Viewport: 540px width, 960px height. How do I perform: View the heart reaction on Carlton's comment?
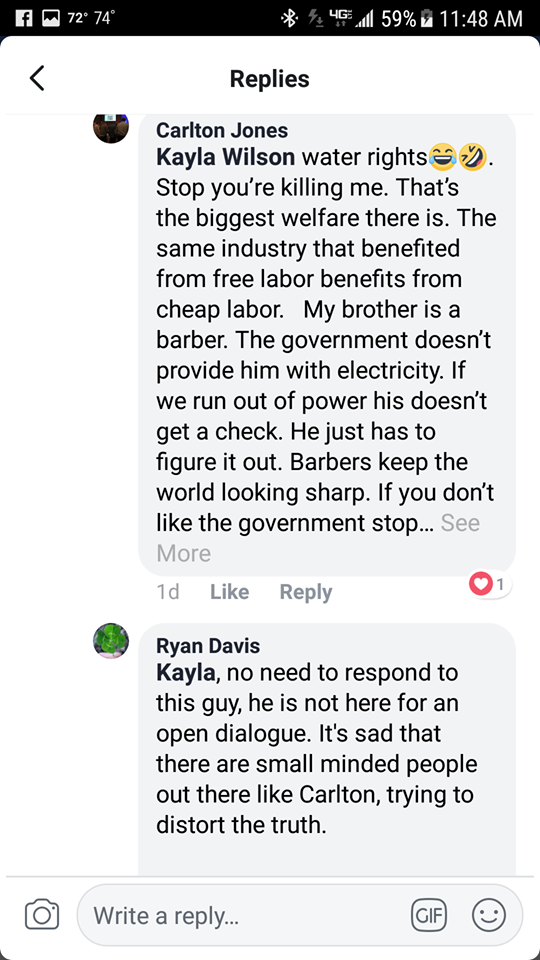point(489,585)
